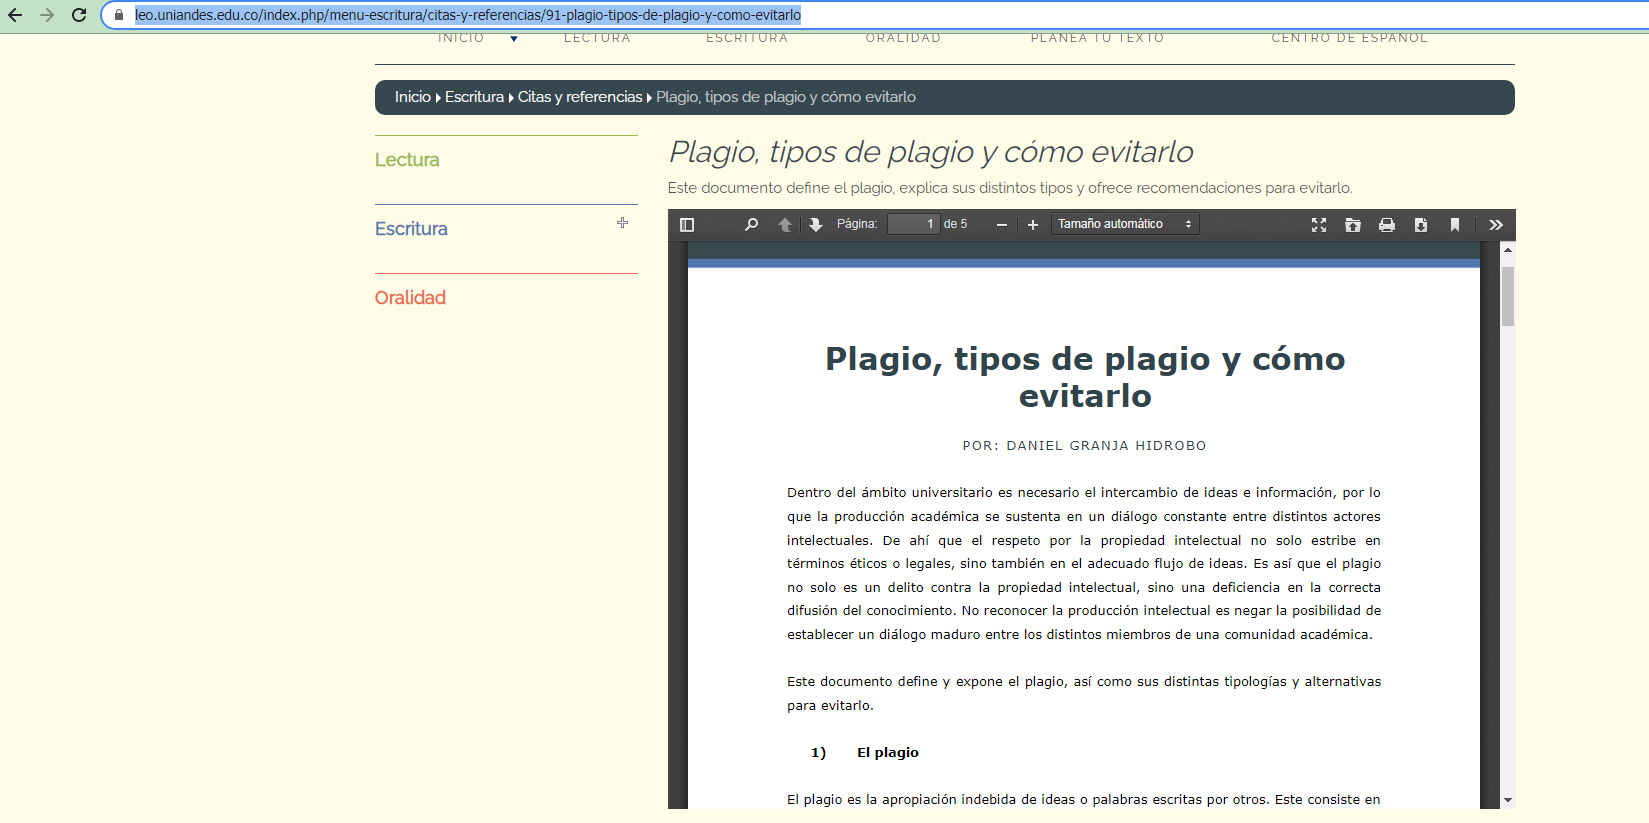Open the LECTURA top menu item
The height and width of the screenshot is (823, 1649).
tap(597, 38)
